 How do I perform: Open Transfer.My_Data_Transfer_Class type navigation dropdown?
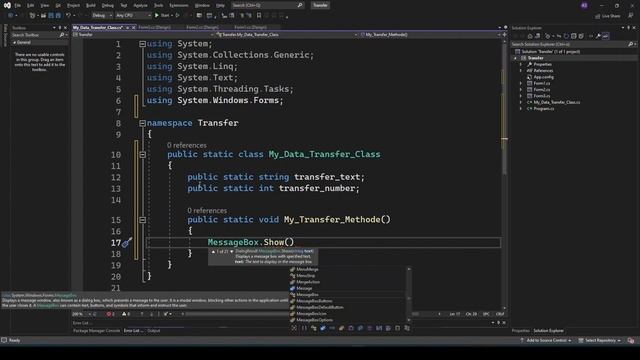(x=287, y=35)
